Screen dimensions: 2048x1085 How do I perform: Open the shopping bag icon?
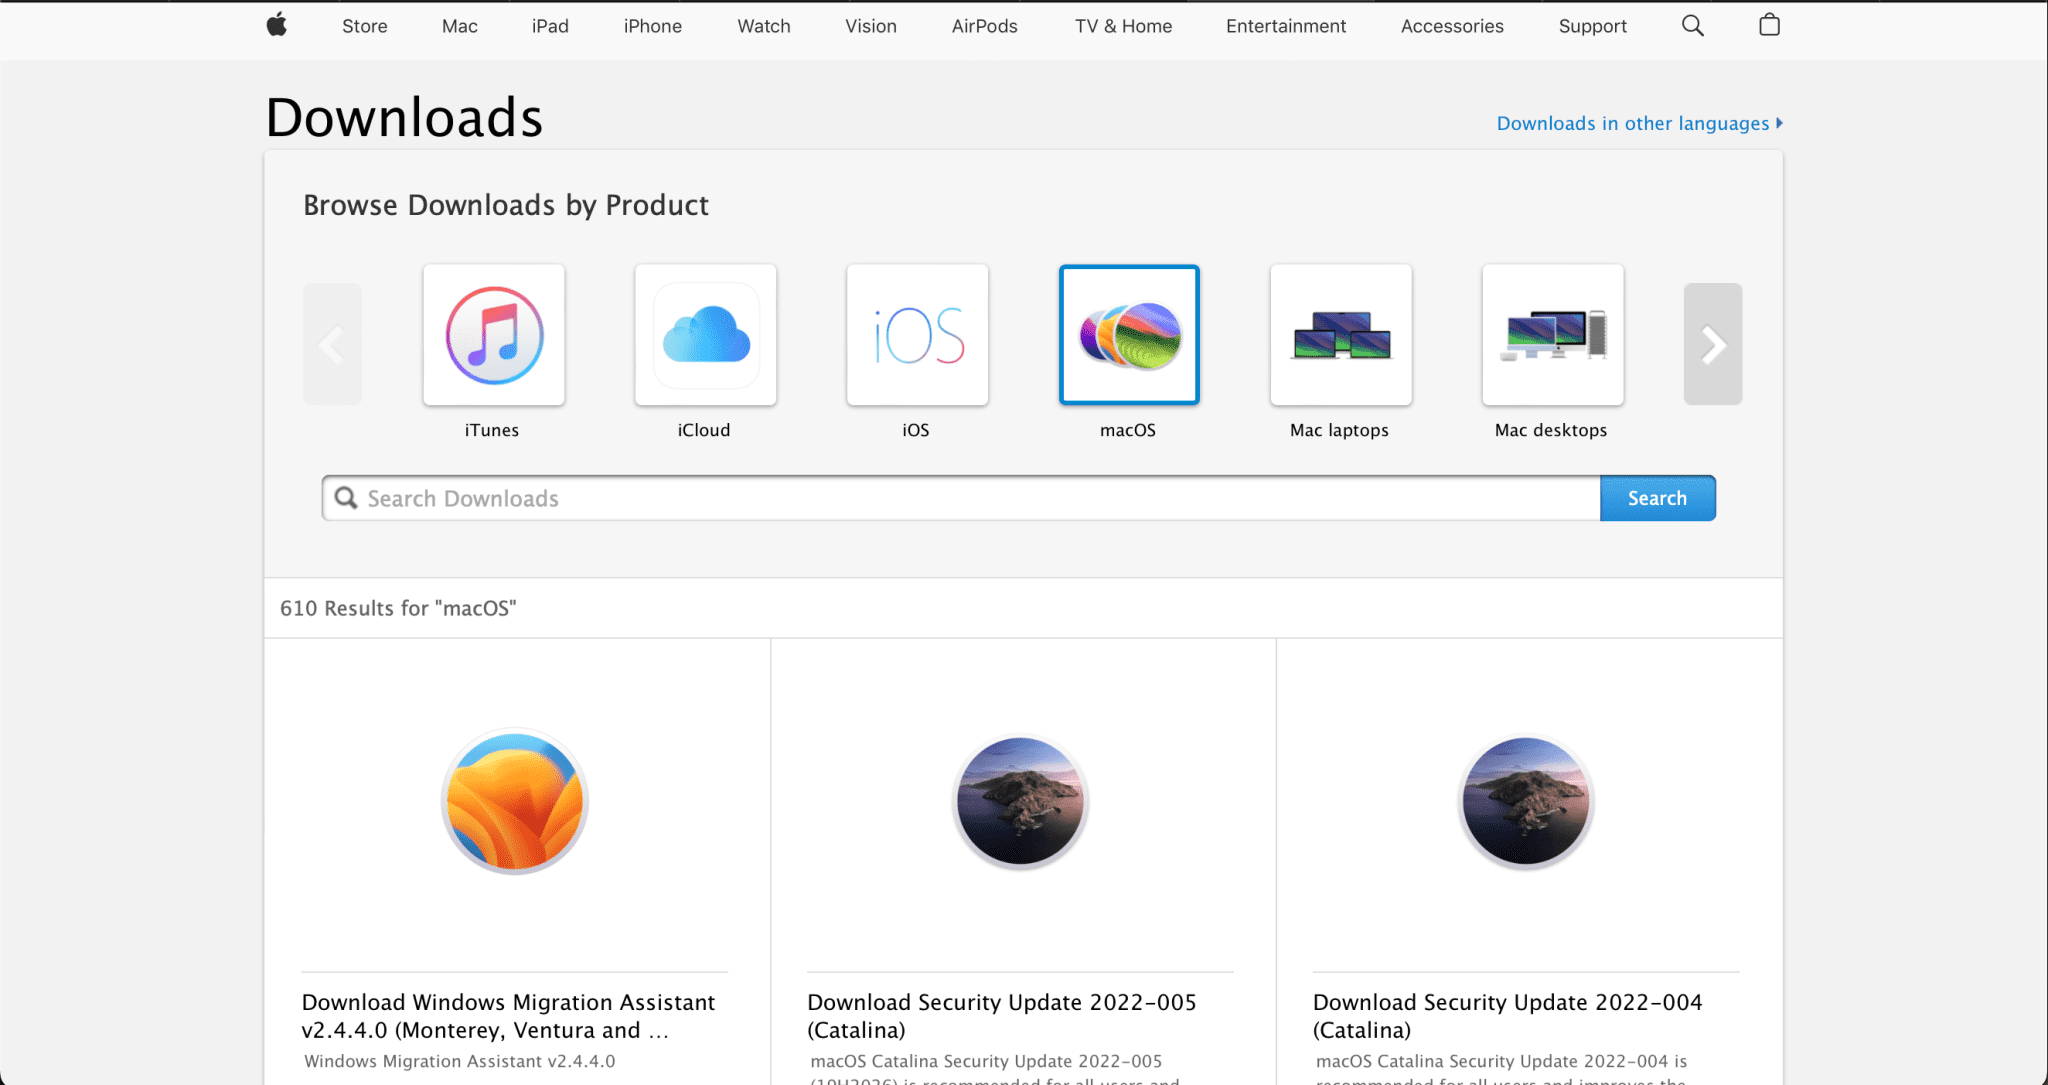1769,25
